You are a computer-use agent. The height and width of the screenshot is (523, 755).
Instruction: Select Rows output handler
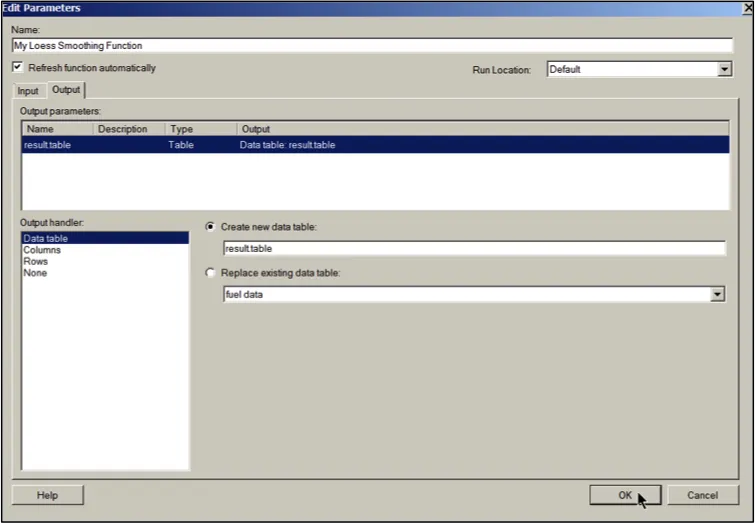coord(105,261)
